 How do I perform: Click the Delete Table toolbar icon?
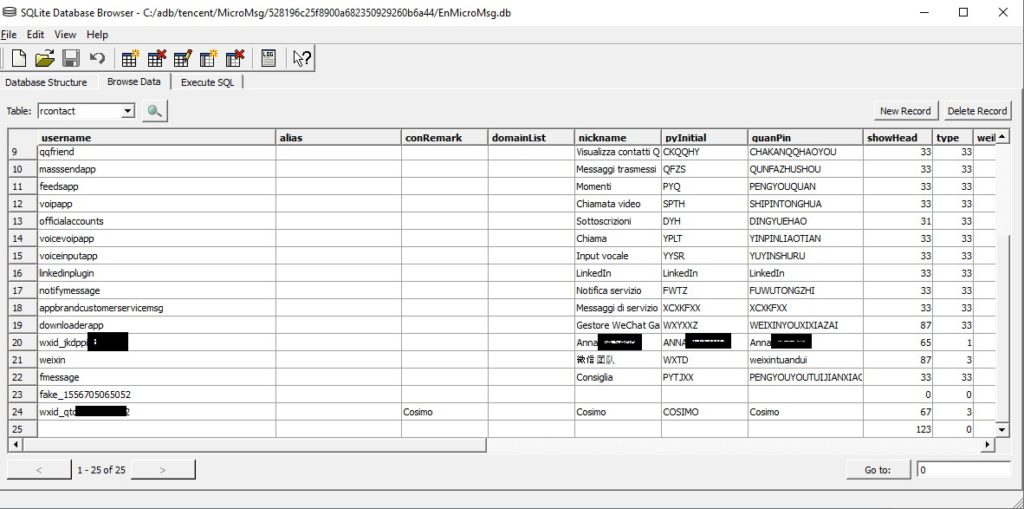pos(157,59)
